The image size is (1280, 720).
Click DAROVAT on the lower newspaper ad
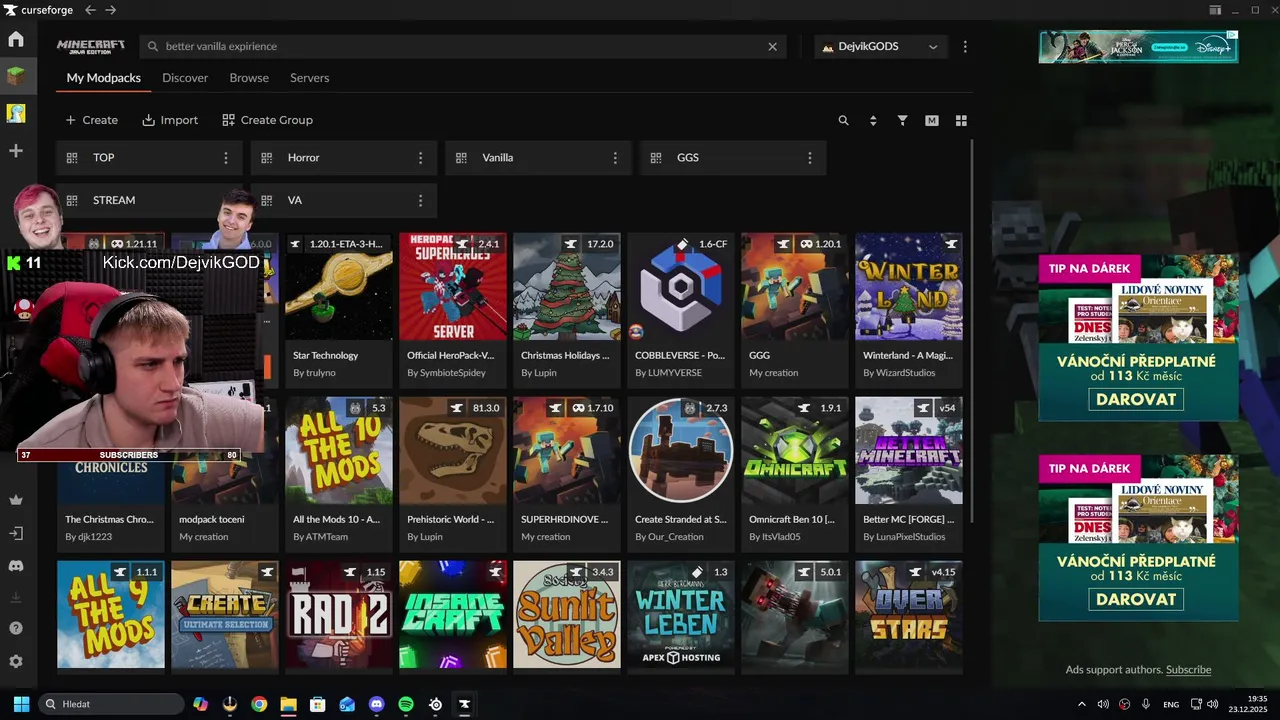1136,599
